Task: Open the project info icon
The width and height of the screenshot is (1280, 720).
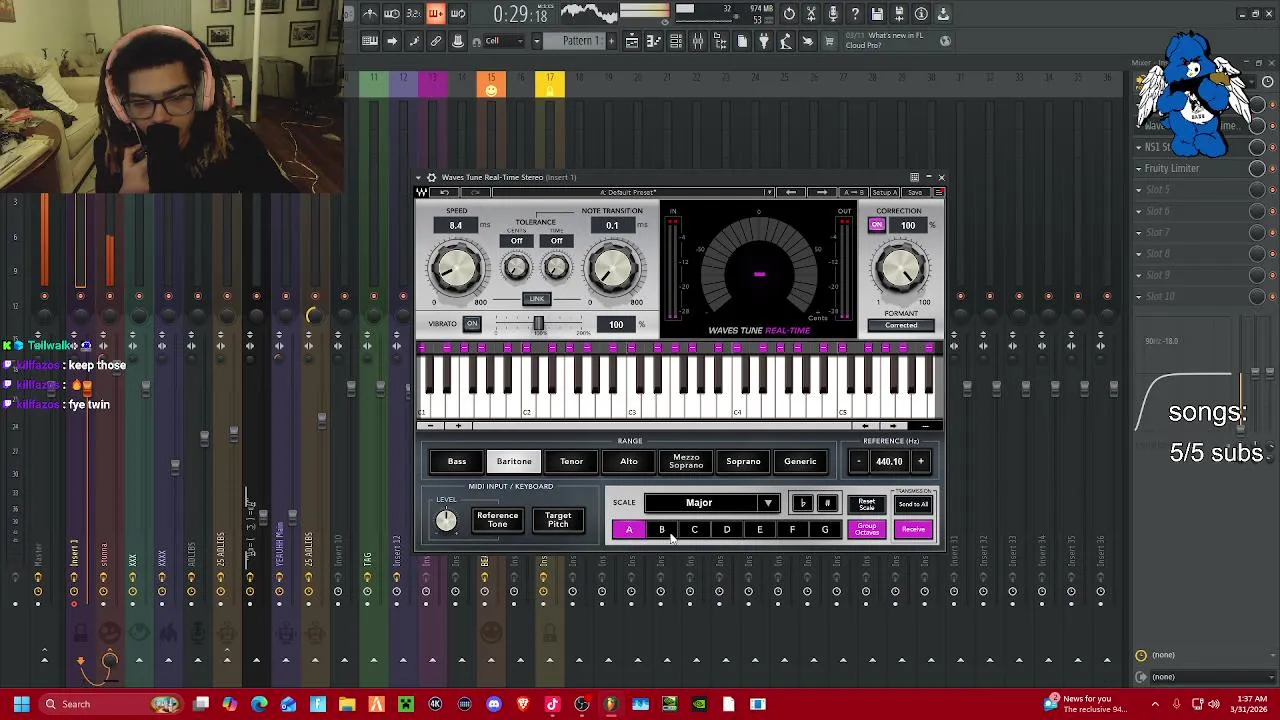Action: click(921, 14)
